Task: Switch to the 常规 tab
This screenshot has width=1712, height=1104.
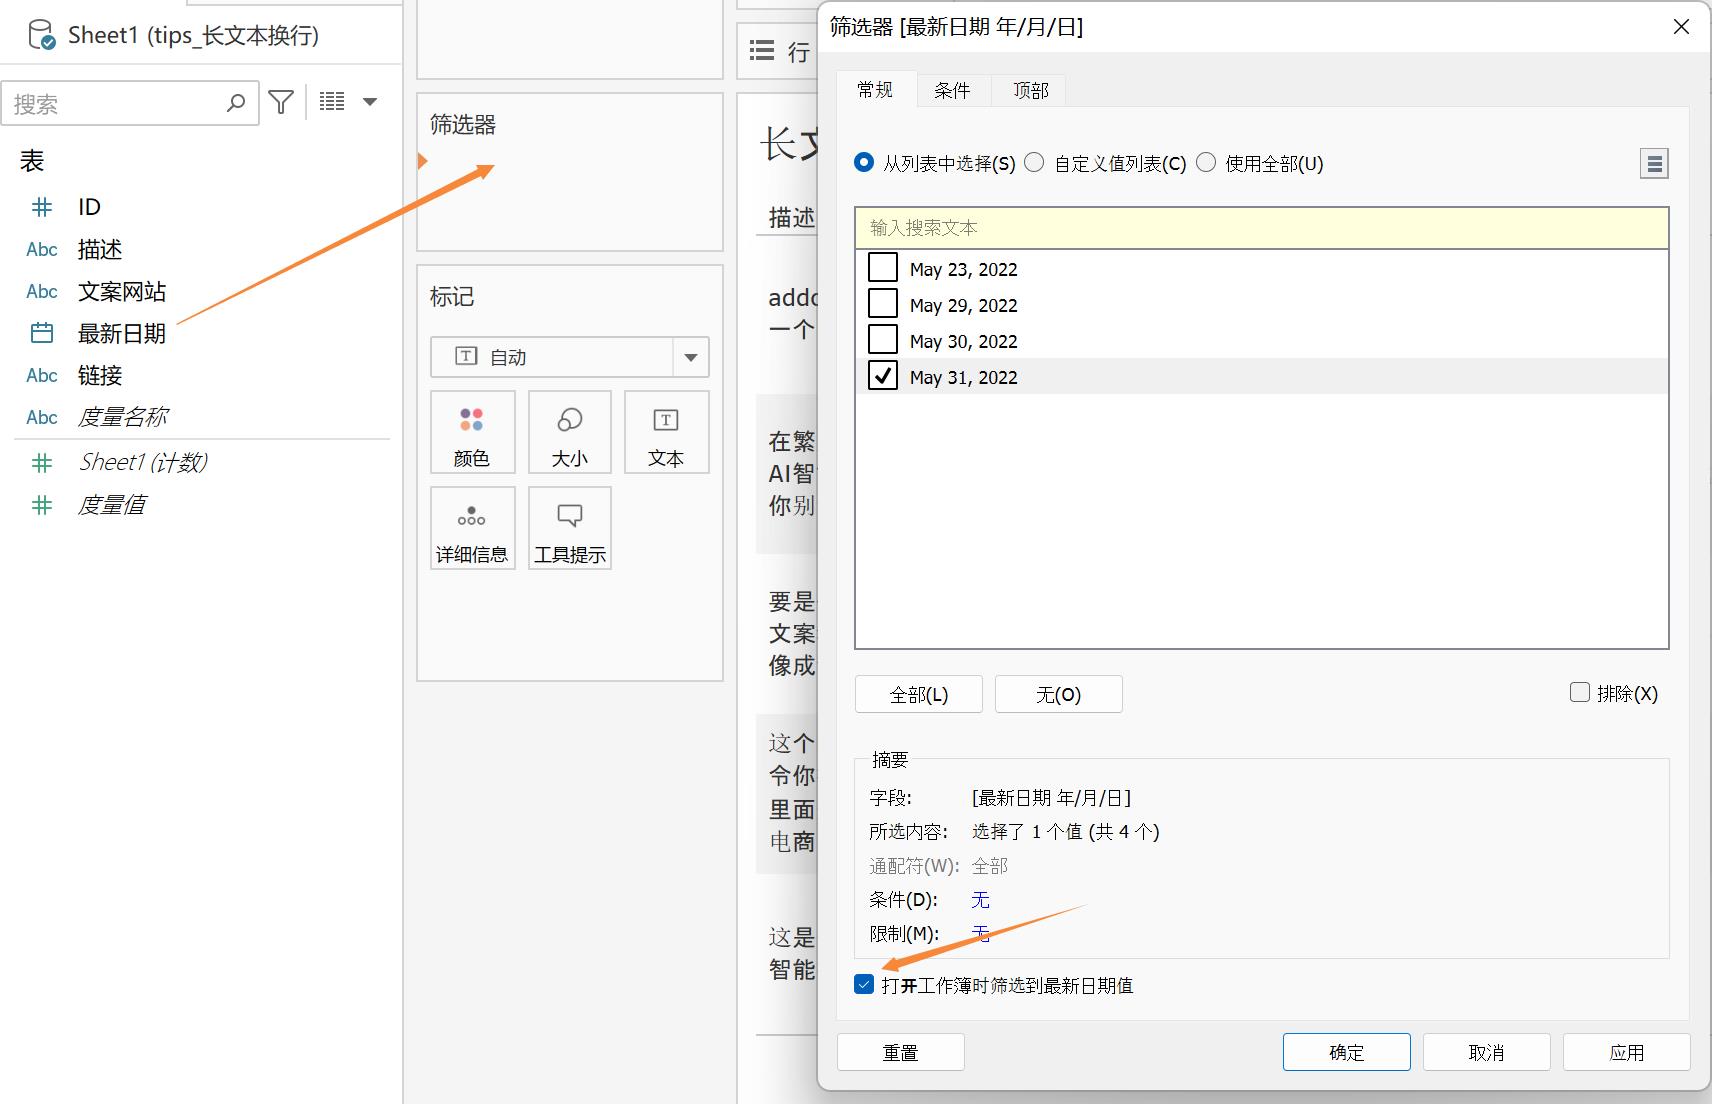Action: point(875,90)
